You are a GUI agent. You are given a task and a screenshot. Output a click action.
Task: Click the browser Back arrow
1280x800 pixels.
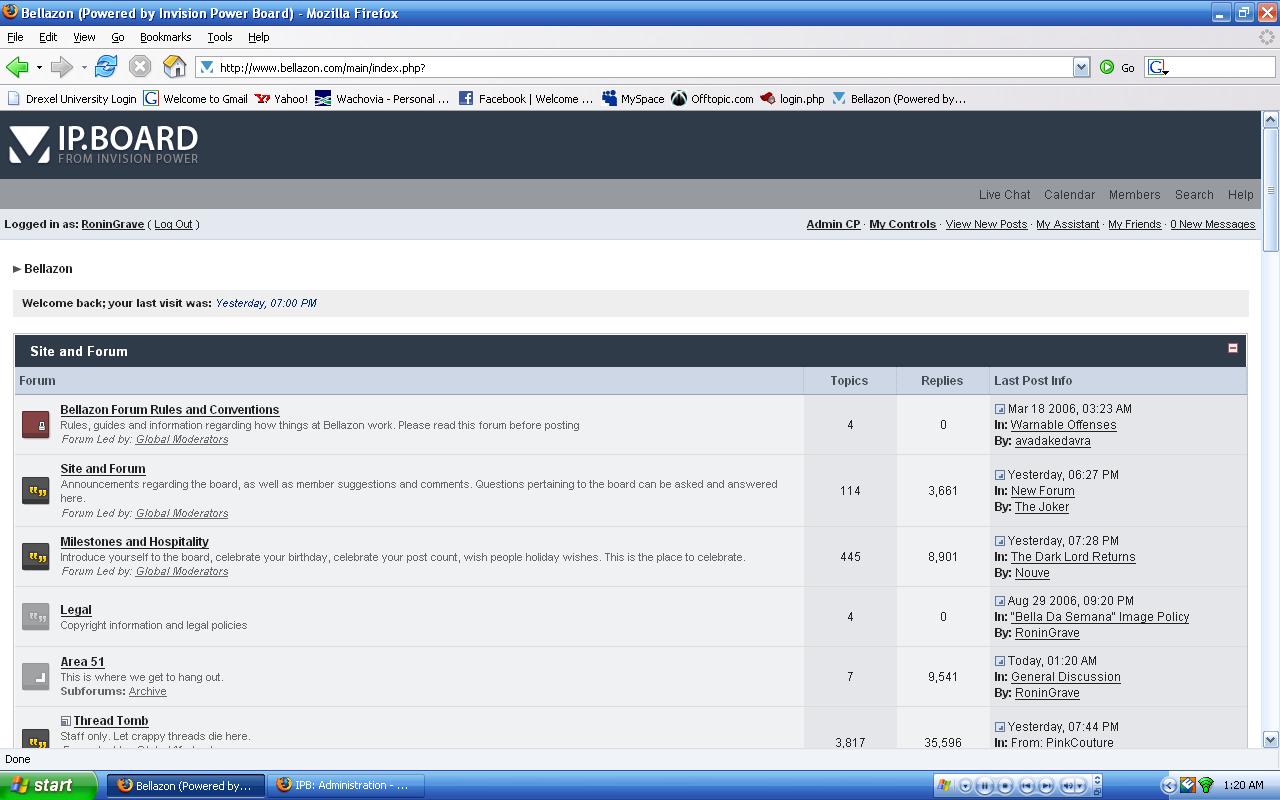tap(17, 67)
